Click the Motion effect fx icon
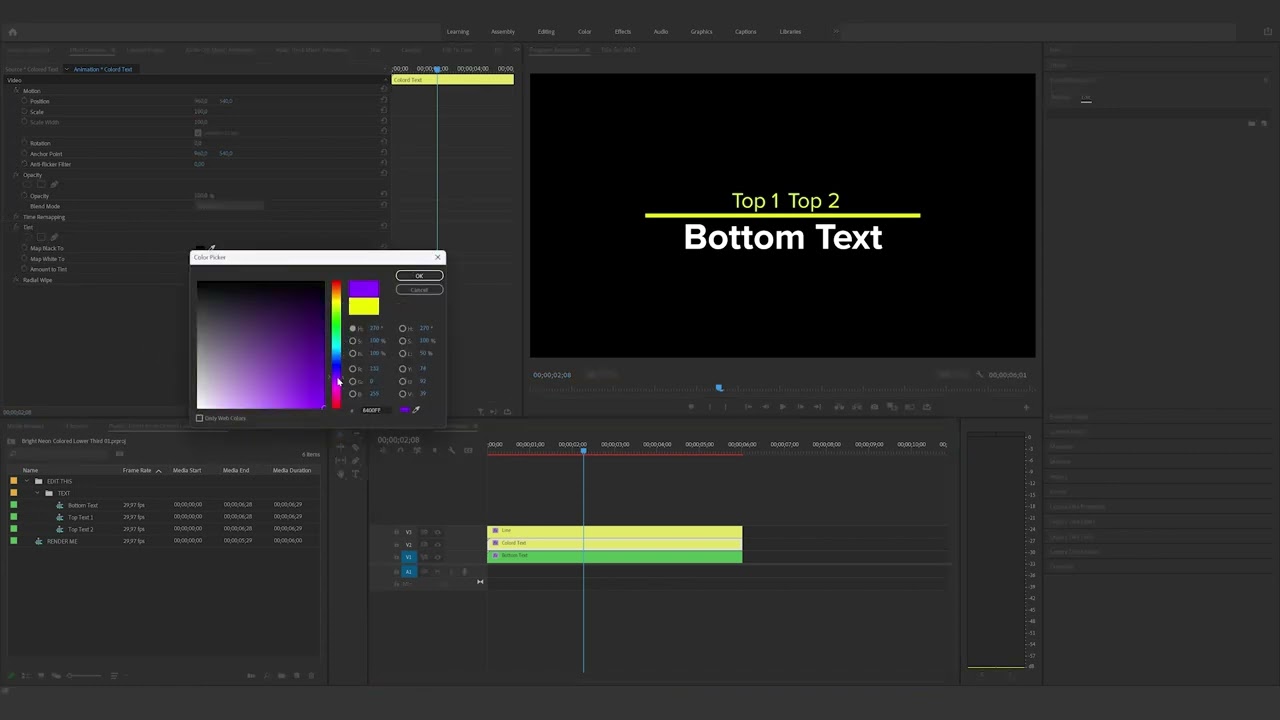This screenshot has width=1280, height=720. [16, 91]
